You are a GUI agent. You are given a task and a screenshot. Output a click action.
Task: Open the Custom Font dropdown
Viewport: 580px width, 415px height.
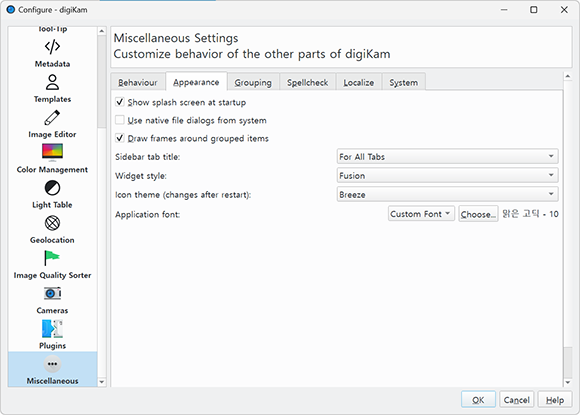coord(421,214)
